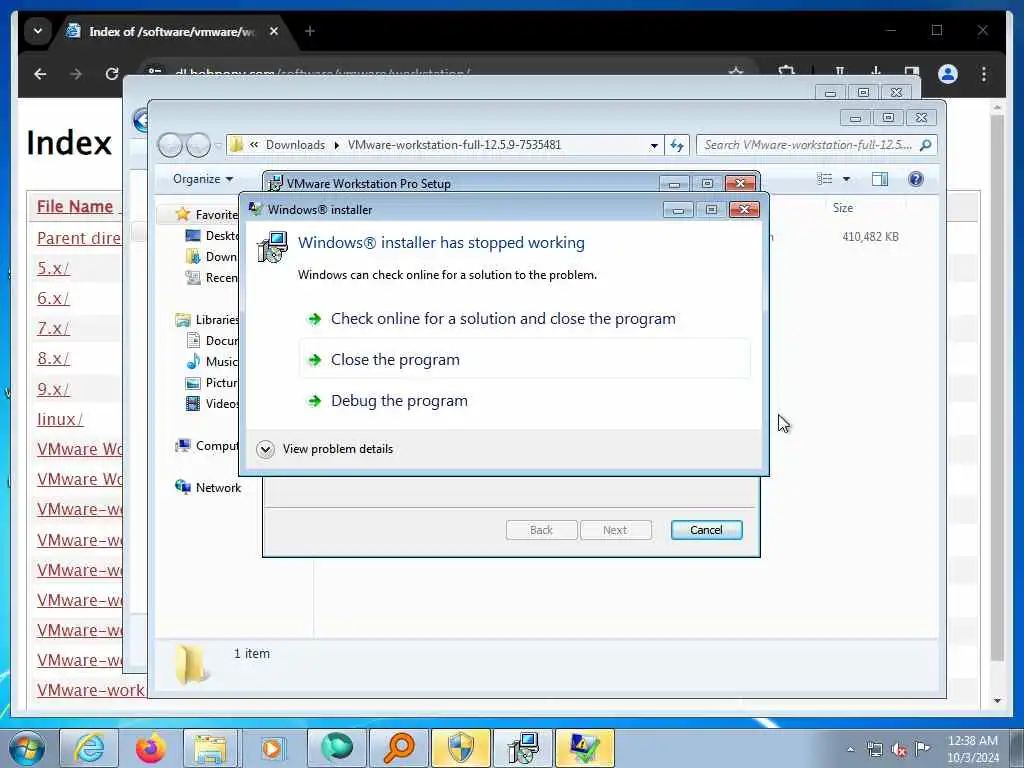Open the Action Center flag icon
This screenshot has width=1024, height=768.
[922, 748]
